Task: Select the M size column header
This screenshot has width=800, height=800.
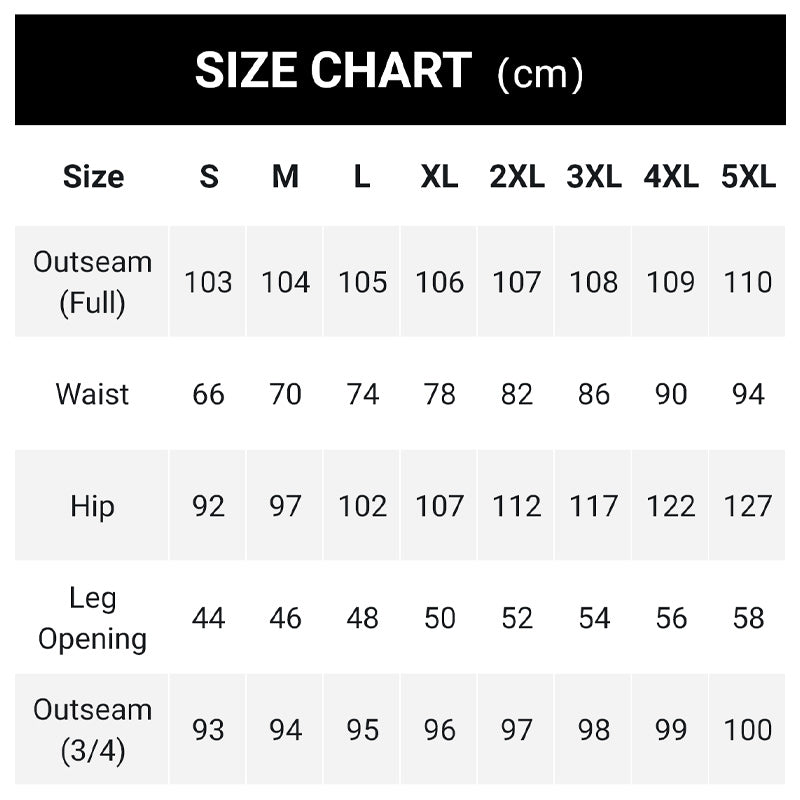Action: (285, 177)
